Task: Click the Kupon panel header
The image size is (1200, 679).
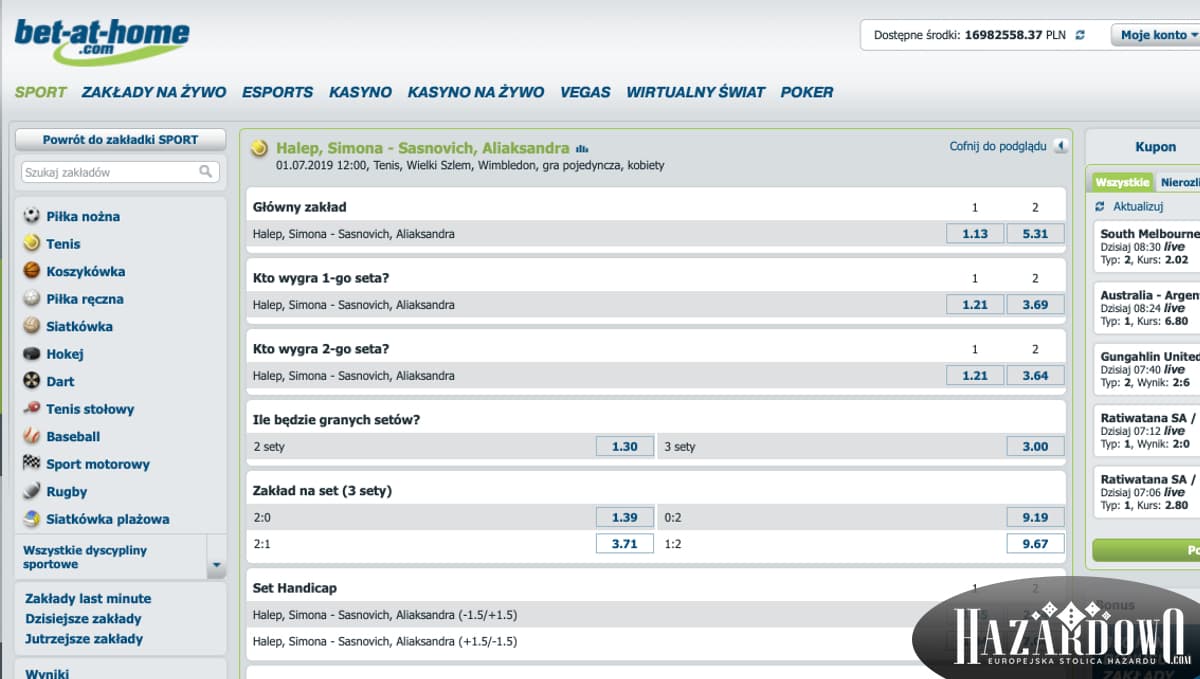Action: (x=1155, y=146)
